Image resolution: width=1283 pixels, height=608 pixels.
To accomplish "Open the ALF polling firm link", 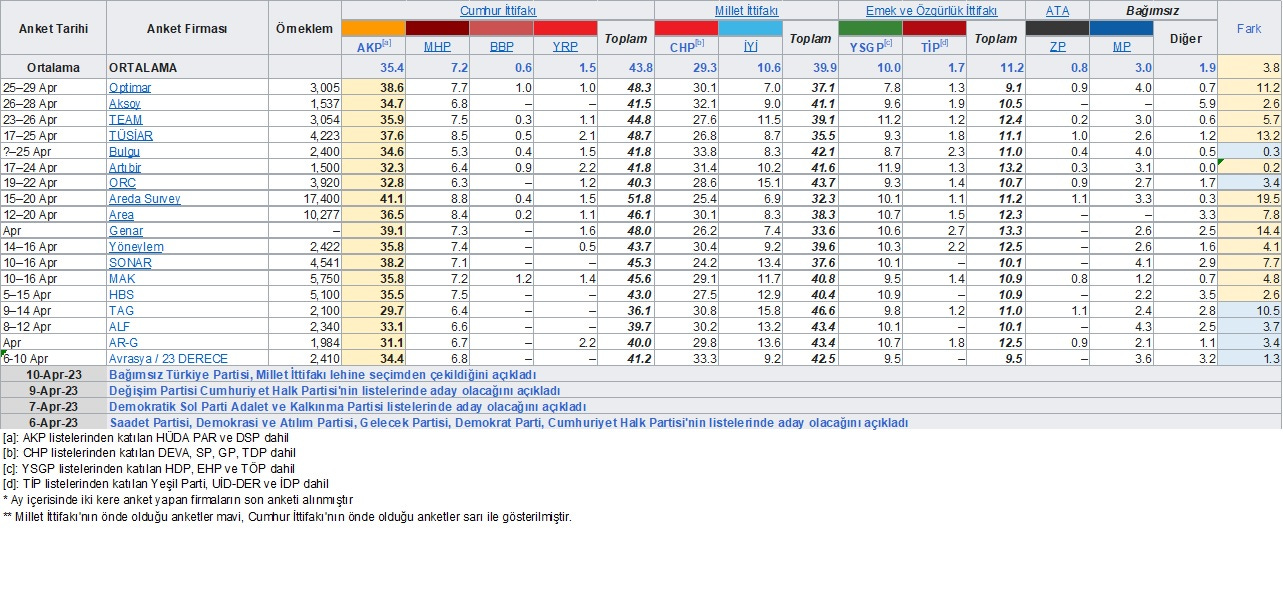I will pyautogui.click(x=121, y=327).
